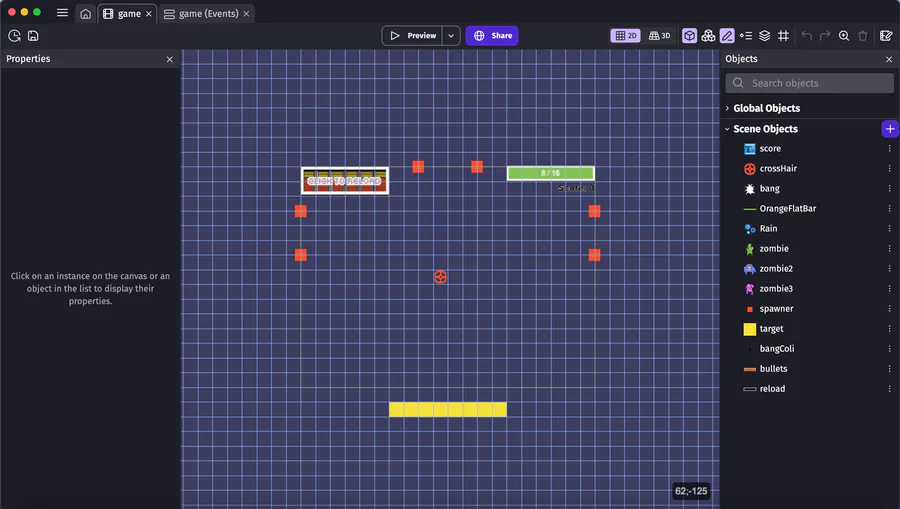Screen dimensions: 900x509
Task: Open the zoom magnifier icon
Action: point(844,36)
